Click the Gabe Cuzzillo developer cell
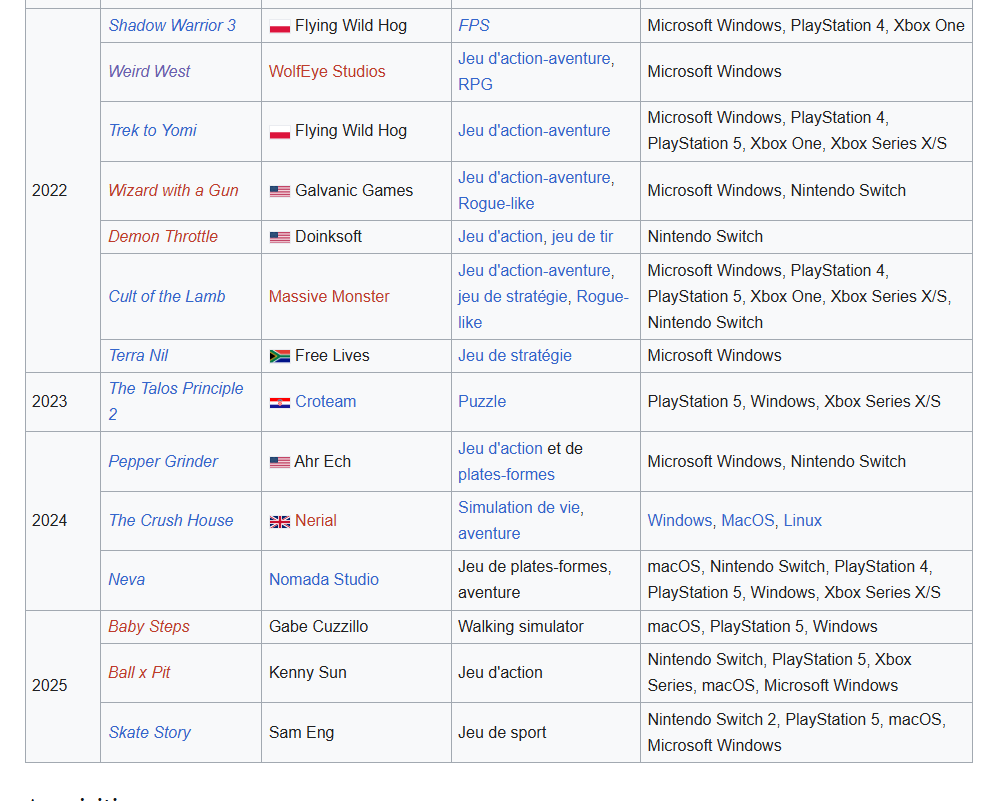The width and height of the screenshot is (993, 801). (356, 626)
